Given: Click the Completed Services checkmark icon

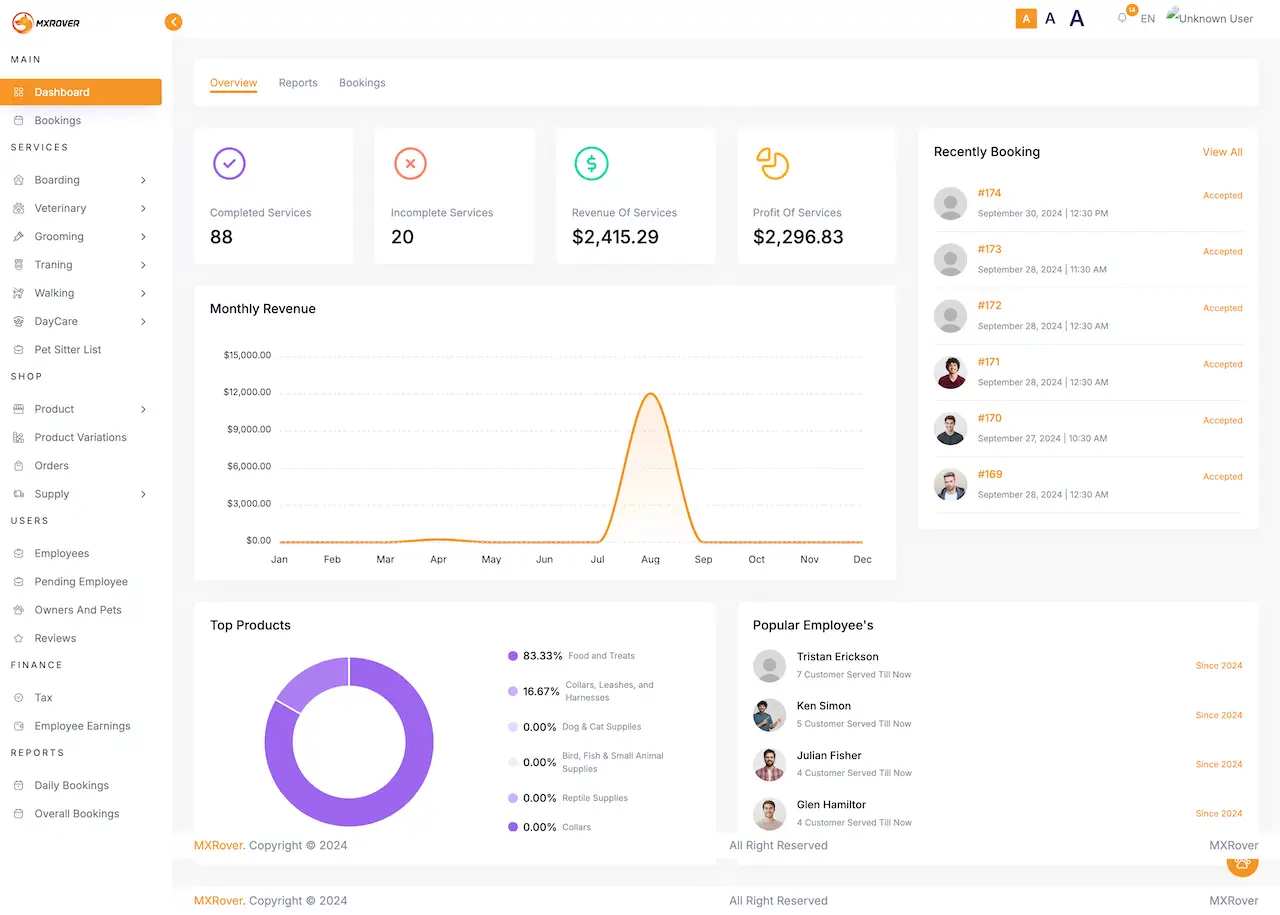Looking at the screenshot, I should coord(229,163).
